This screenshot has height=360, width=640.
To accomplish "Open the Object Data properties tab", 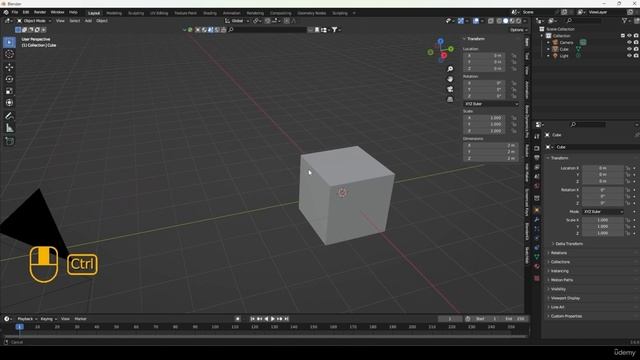I will 537,257.
